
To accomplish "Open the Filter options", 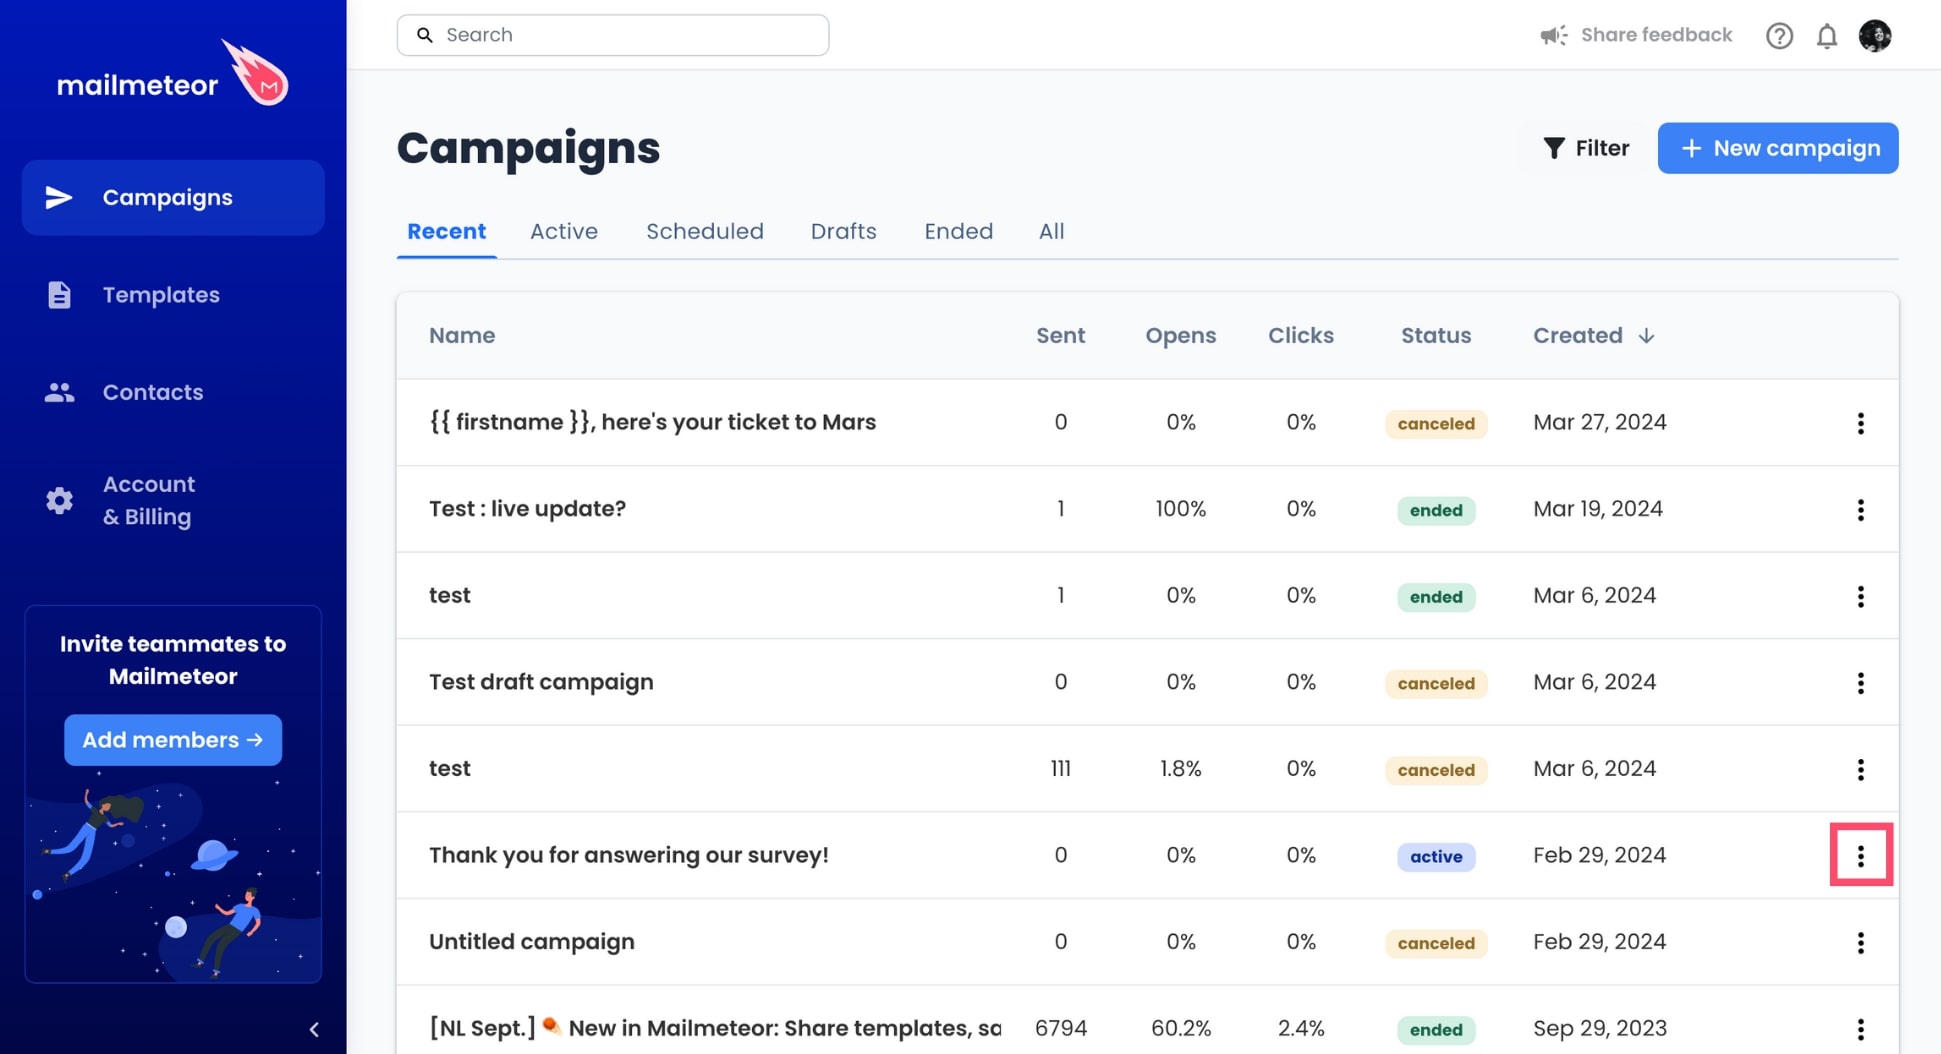I will (x=1586, y=148).
